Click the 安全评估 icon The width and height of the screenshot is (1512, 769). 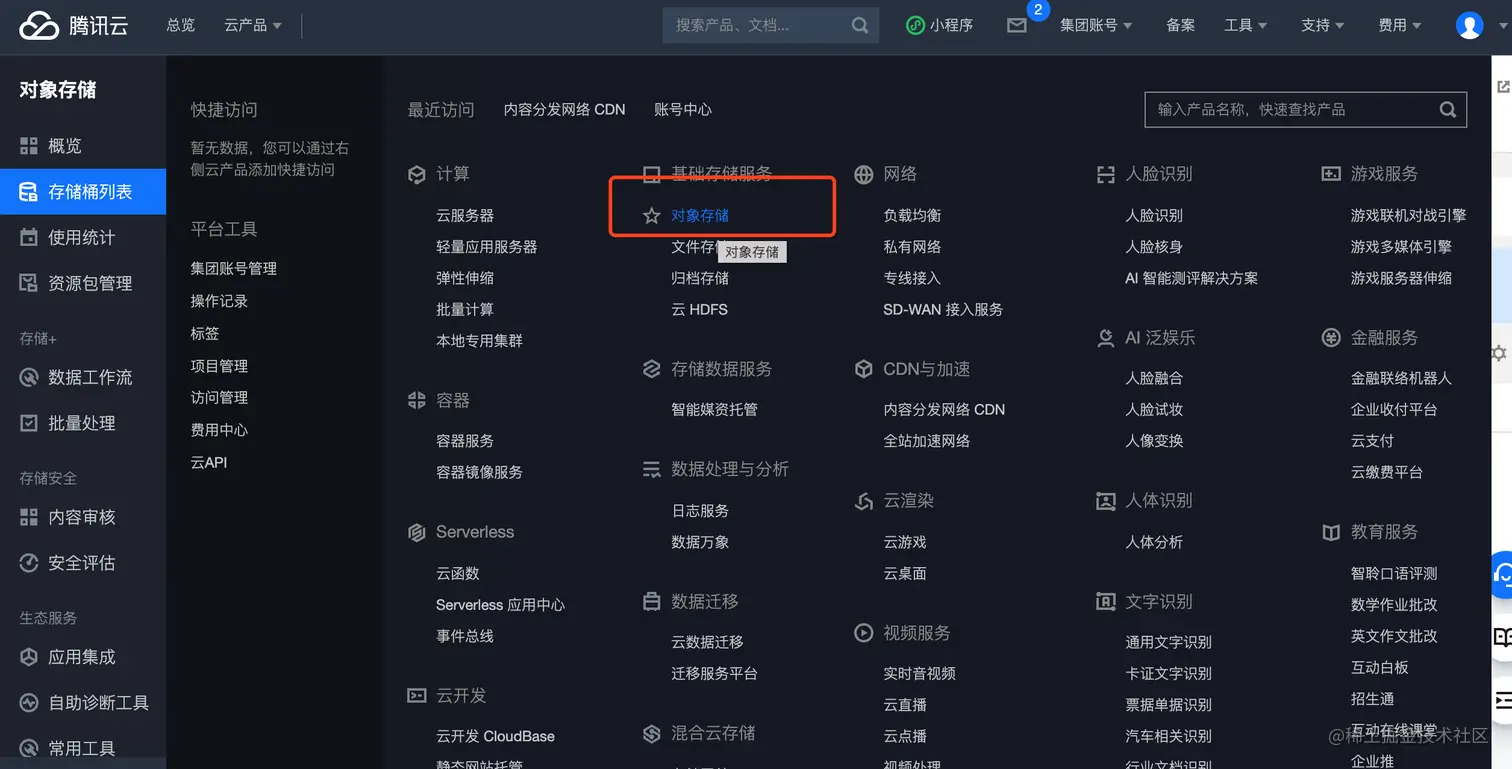(29, 563)
